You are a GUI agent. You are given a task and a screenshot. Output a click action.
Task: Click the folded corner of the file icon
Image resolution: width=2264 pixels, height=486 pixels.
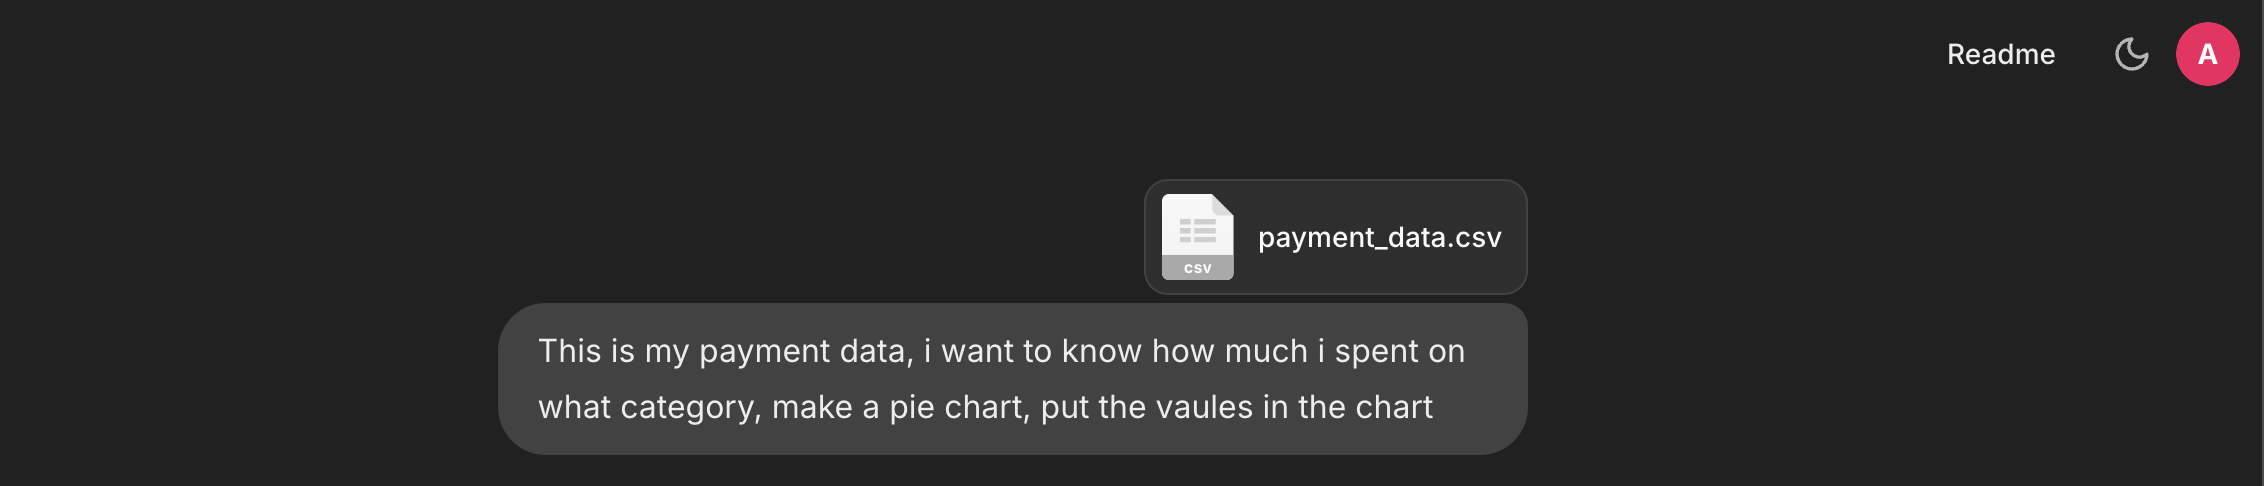tap(1222, 205)
